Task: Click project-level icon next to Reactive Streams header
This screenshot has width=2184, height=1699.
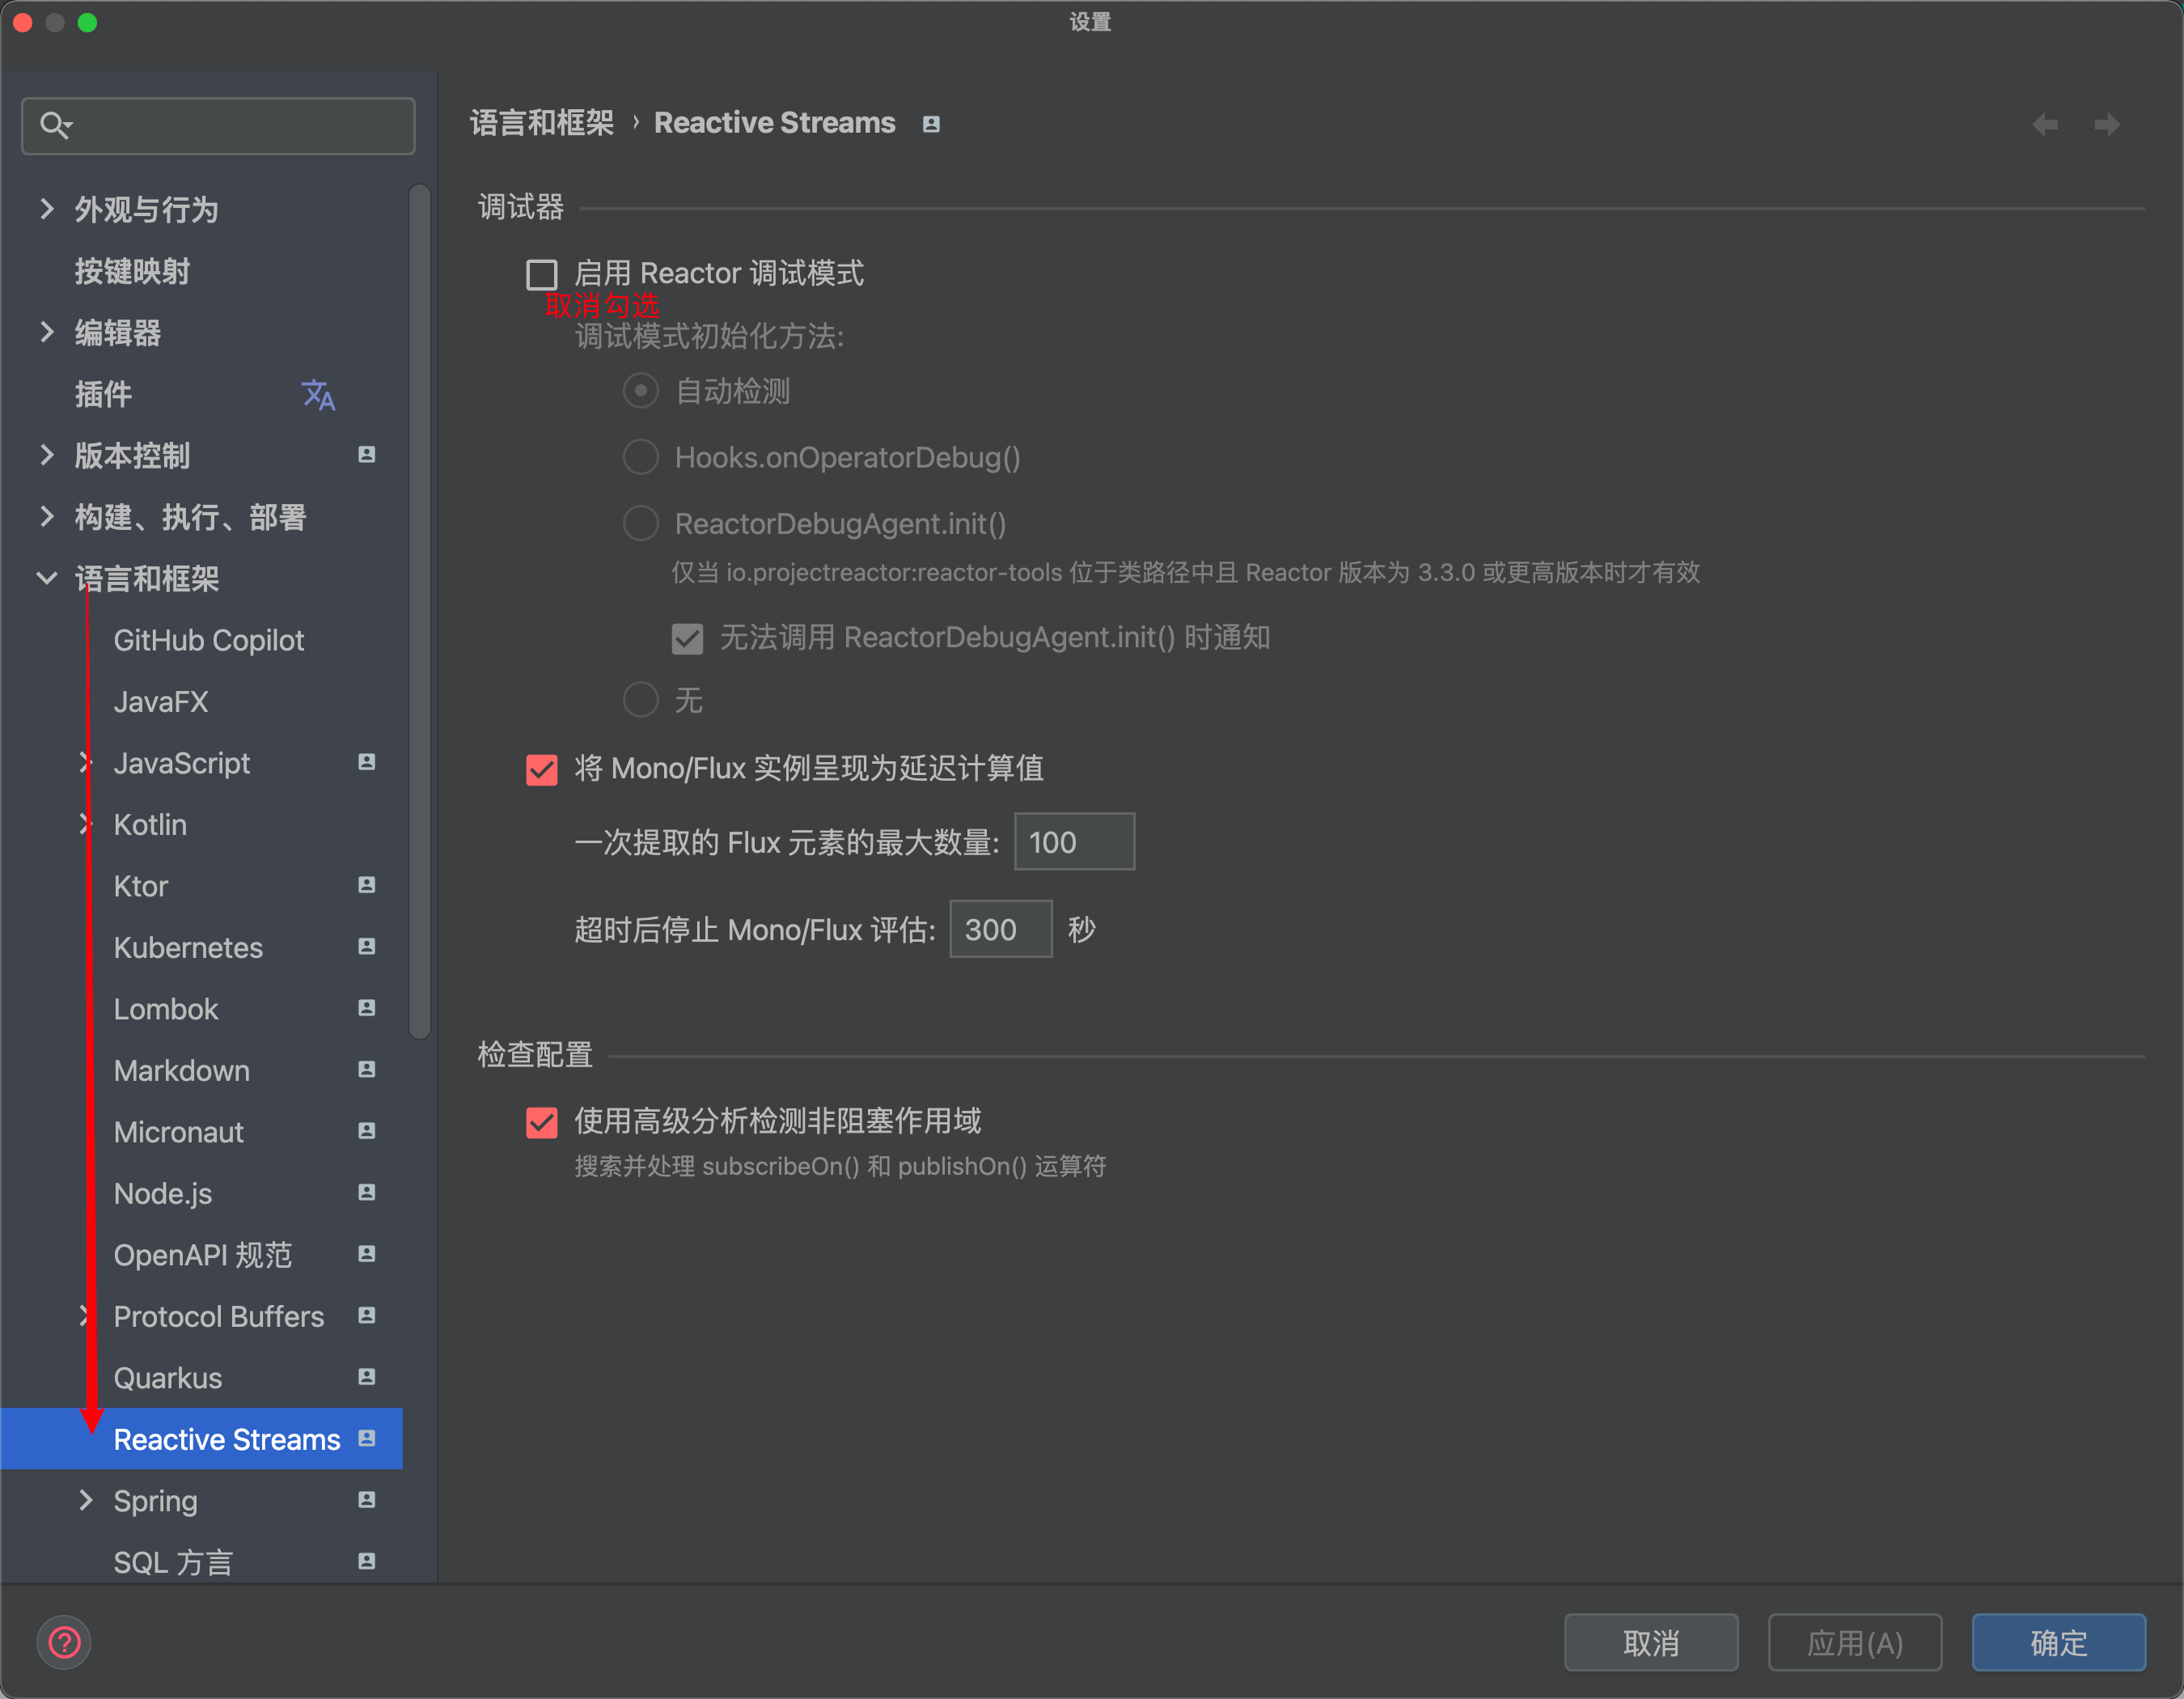Action: pyautogui.click(x=931, y=124)
